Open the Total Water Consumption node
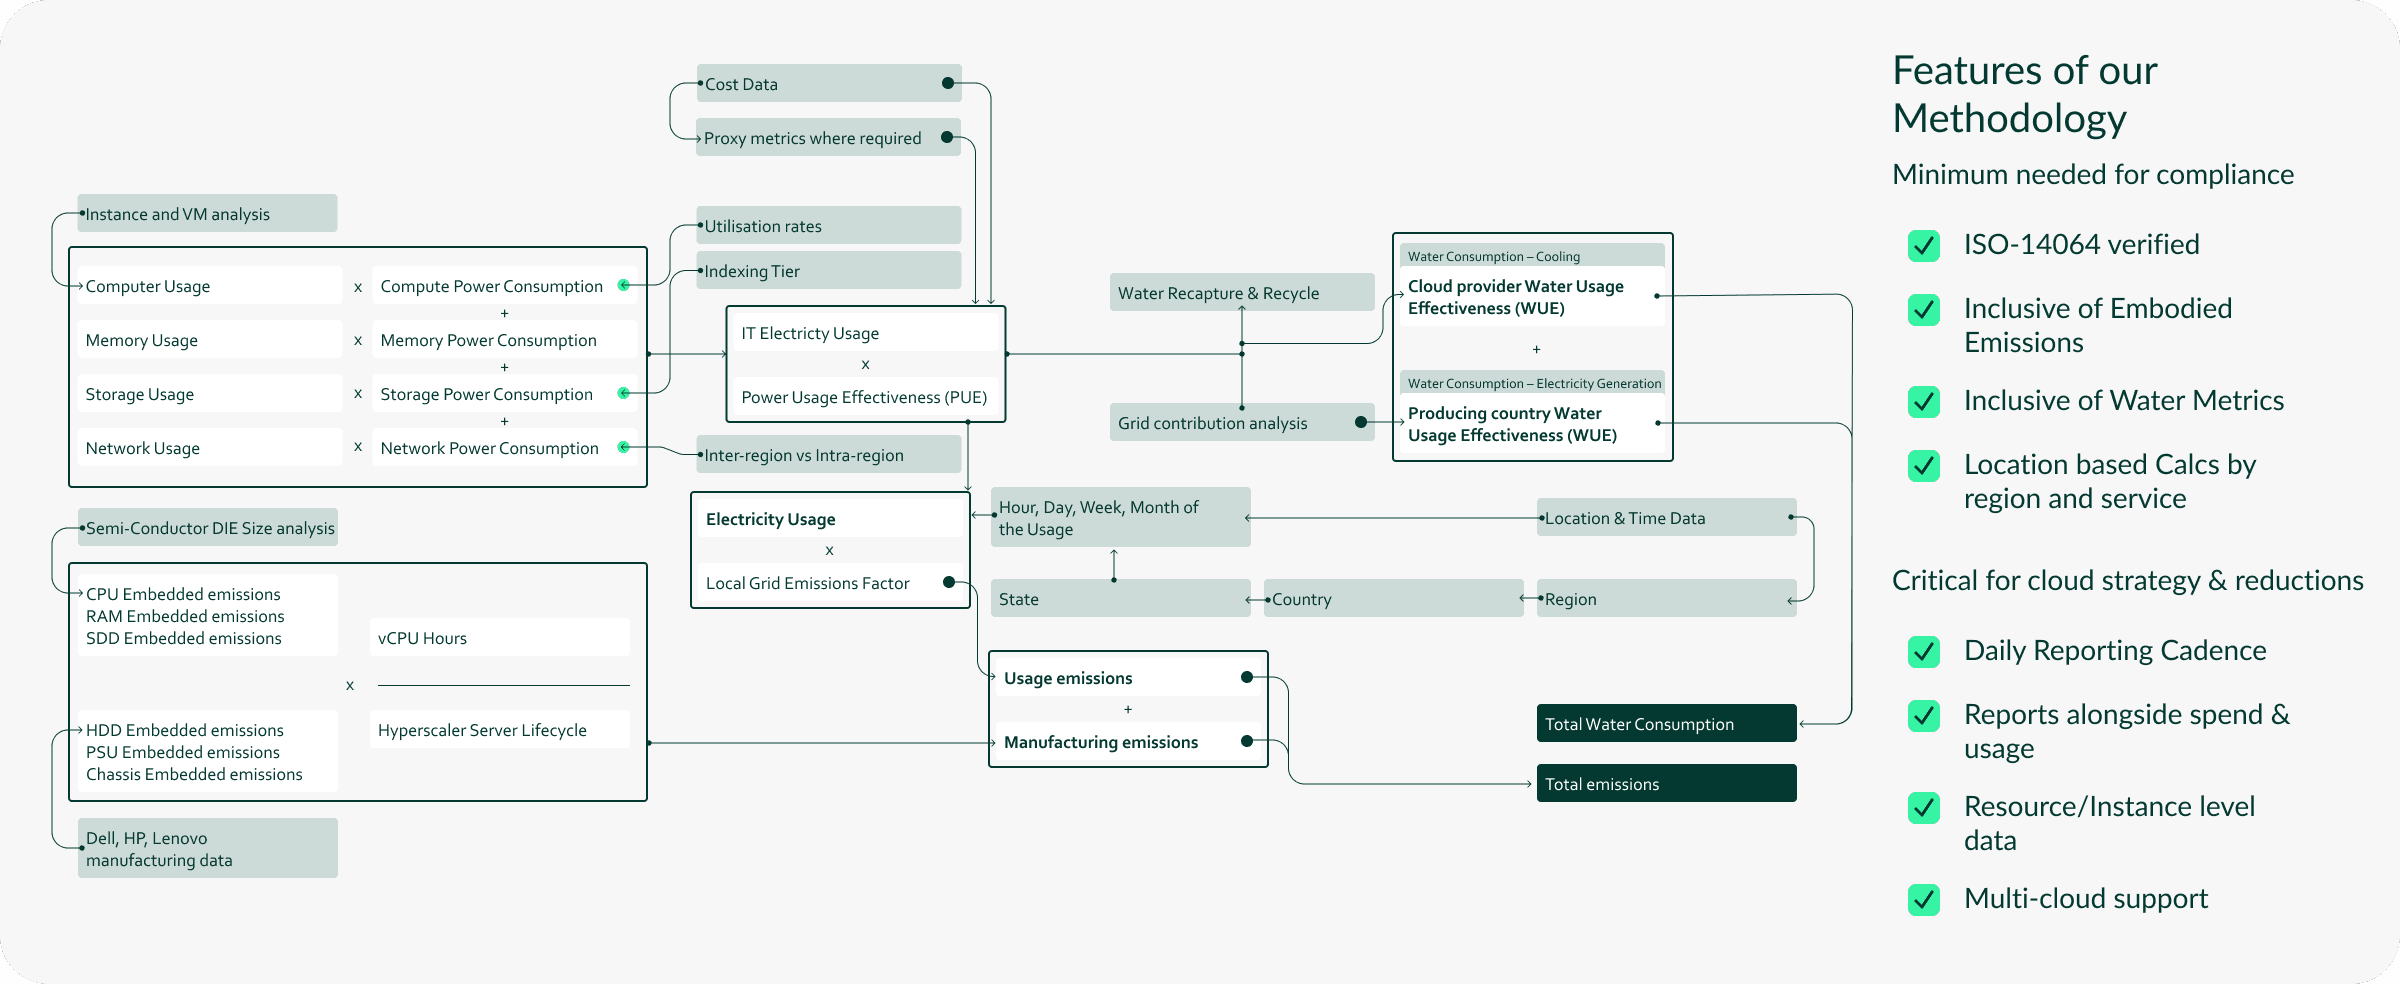The width and height of the screenshot is (2400, 984). tap(1665, 723)
